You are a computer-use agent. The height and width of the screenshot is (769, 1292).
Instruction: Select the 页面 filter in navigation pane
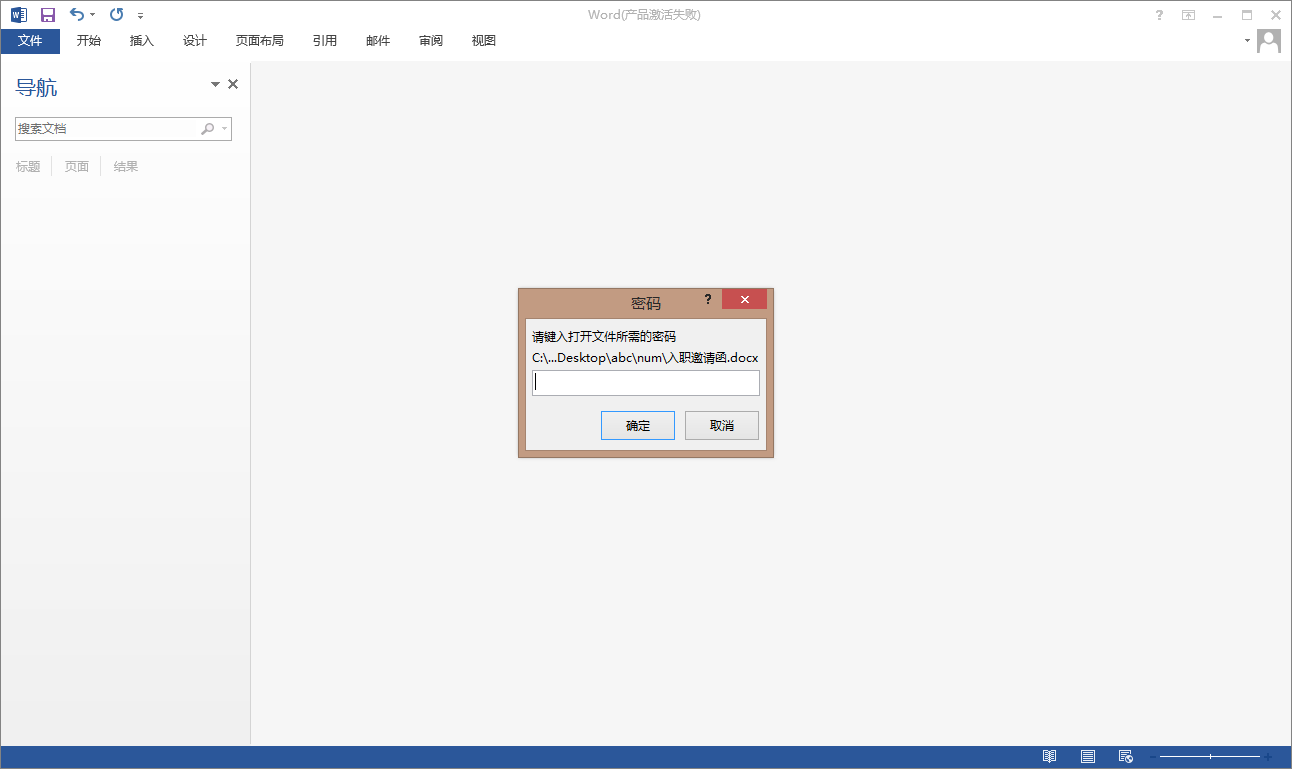click(76, 166)
